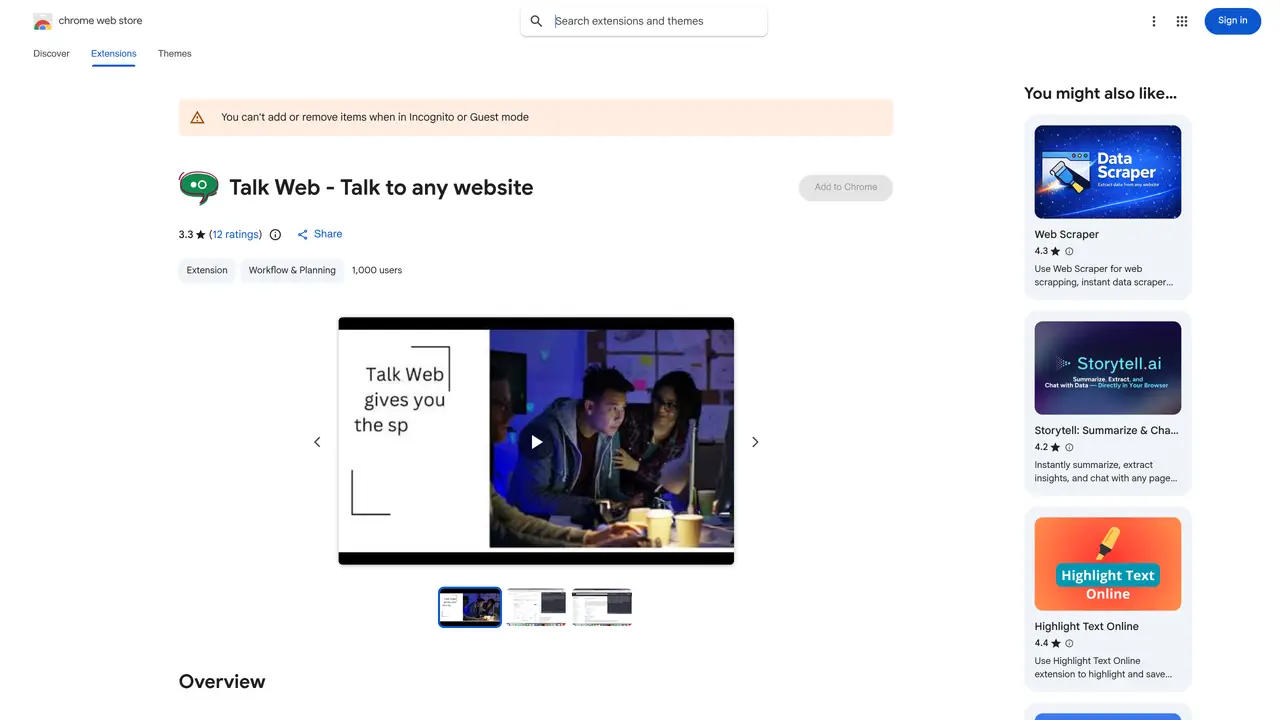Image resolution: width=1280 pixels, height=720 pixels.
Task: Open the Discover tab
Action: [x=51, y=54]
